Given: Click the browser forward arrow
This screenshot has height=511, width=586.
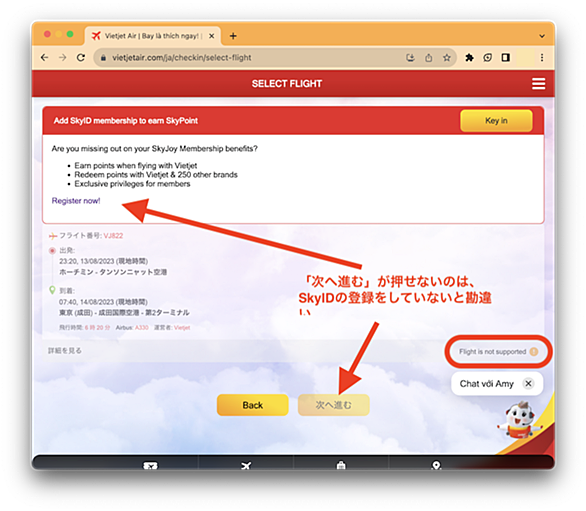Looking at the screenshot, I should tap(62, 58).
